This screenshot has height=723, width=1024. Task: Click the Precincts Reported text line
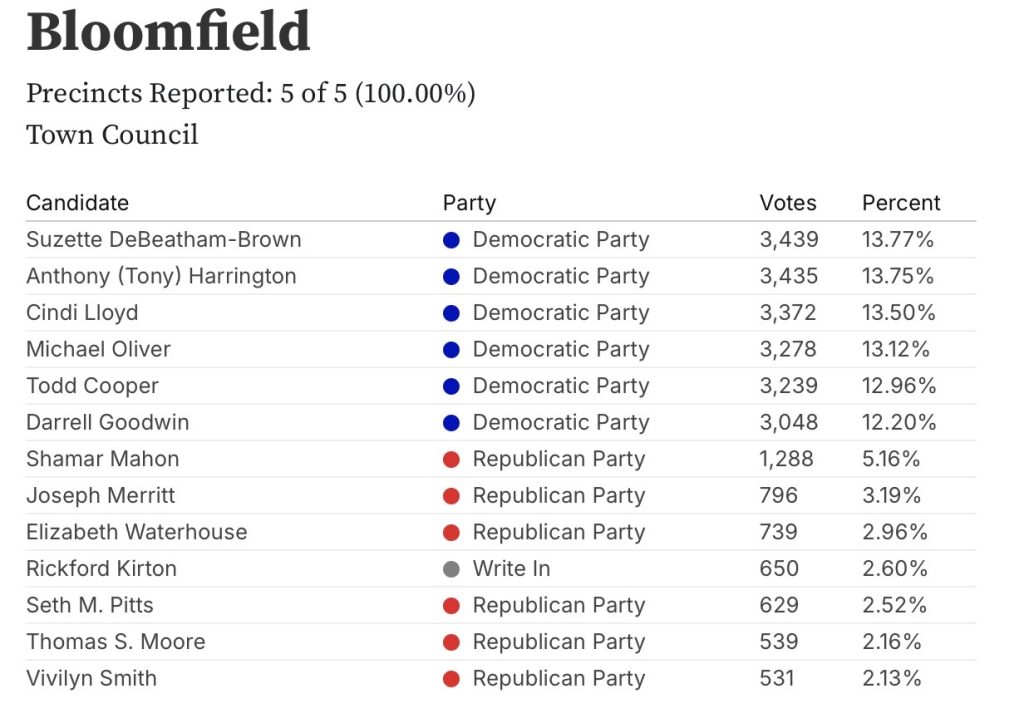click(x=250, y=94)
